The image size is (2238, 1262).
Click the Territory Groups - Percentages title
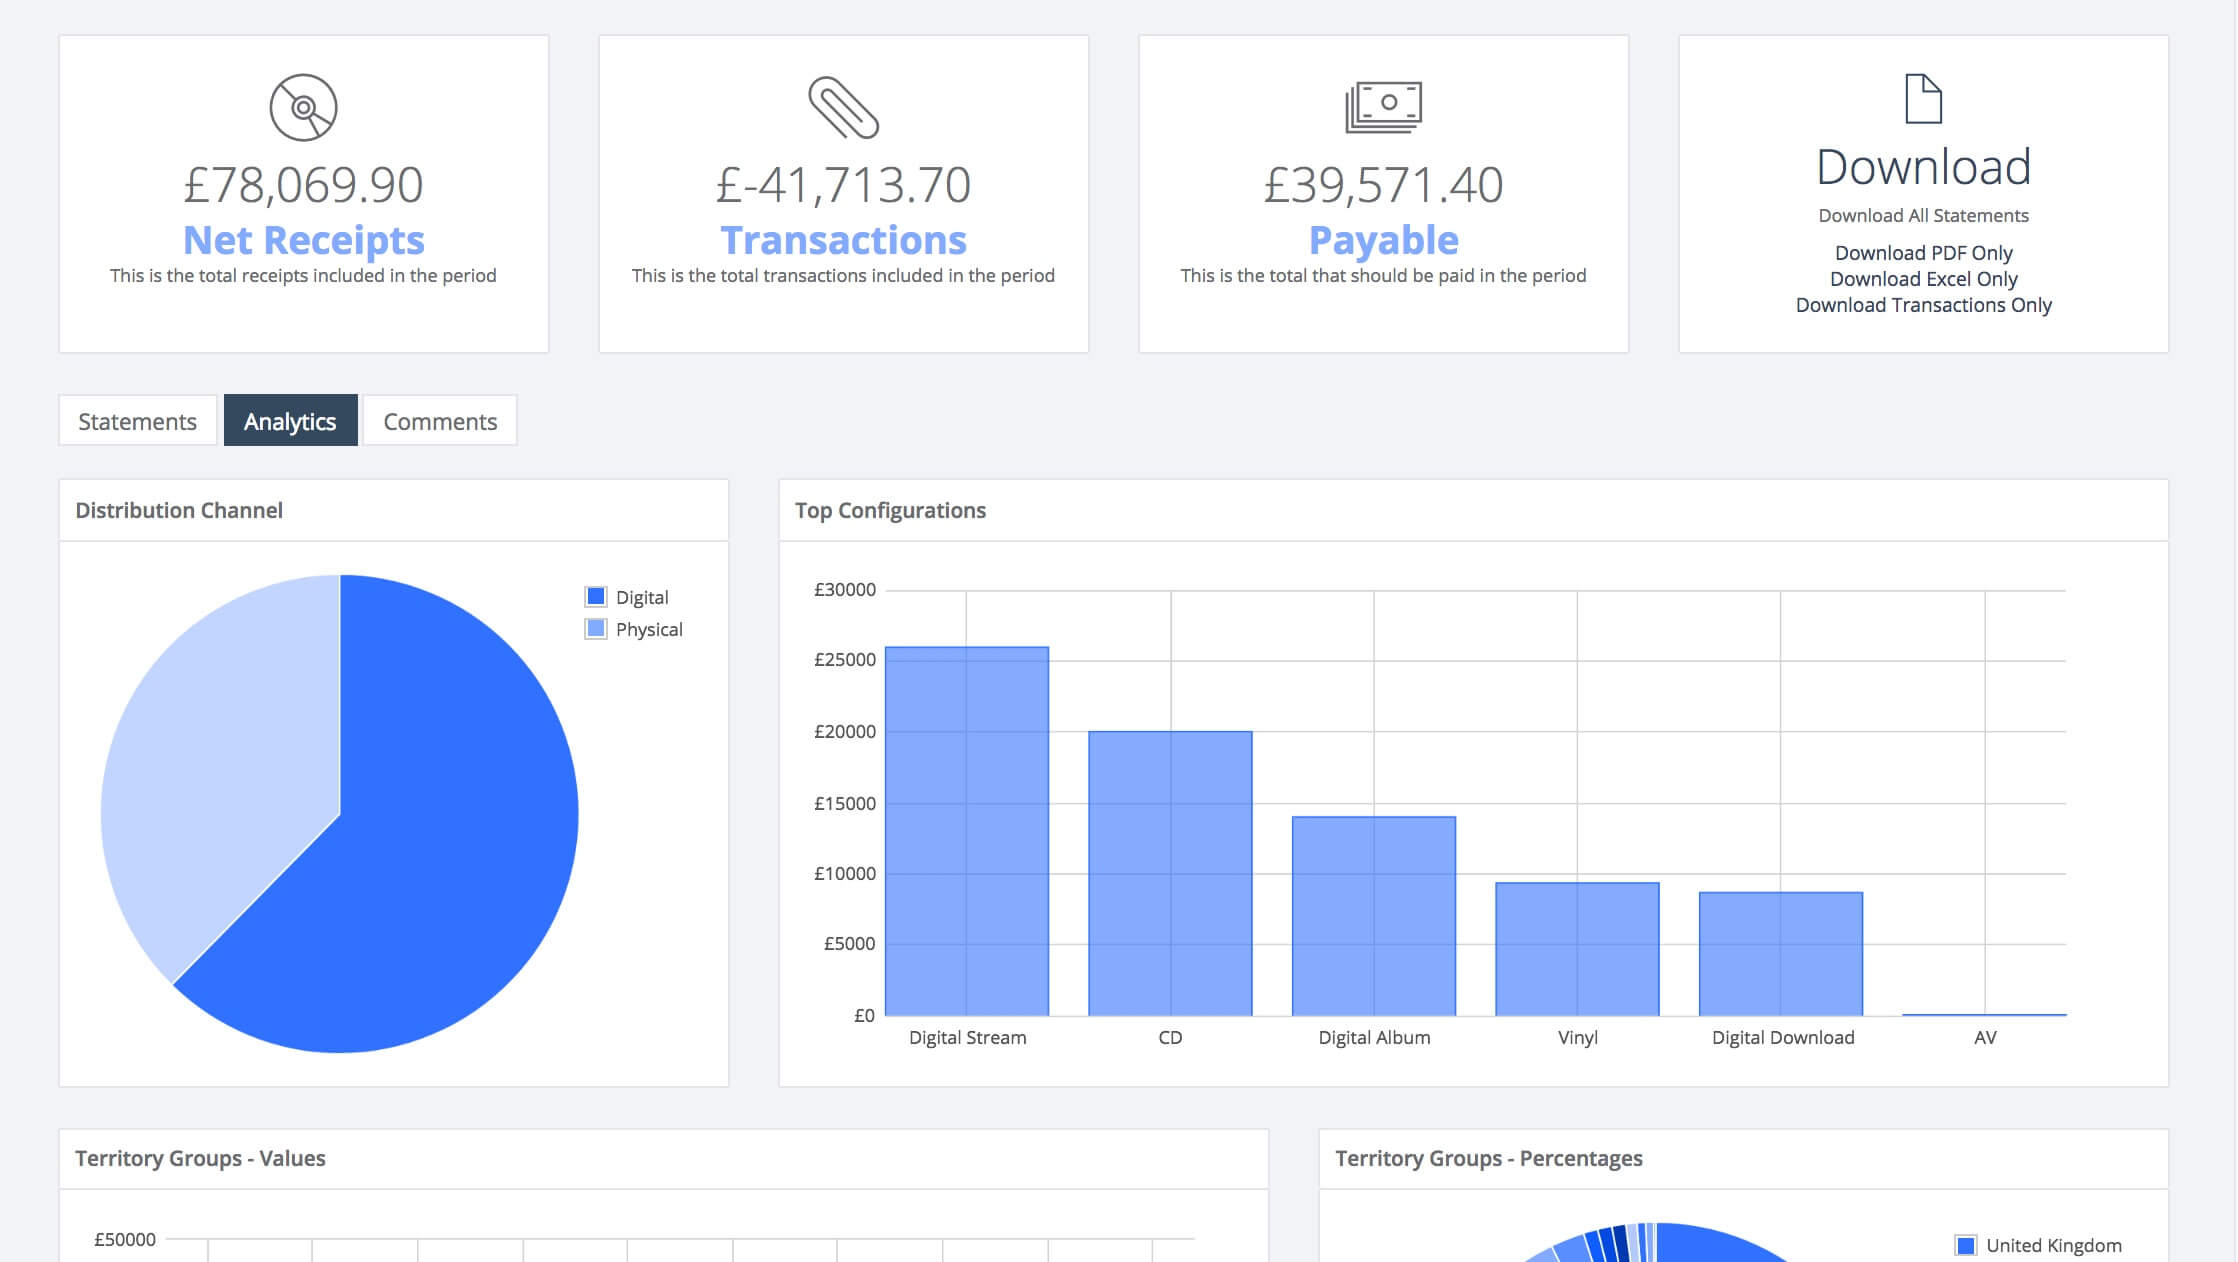pos(1489,1158)
